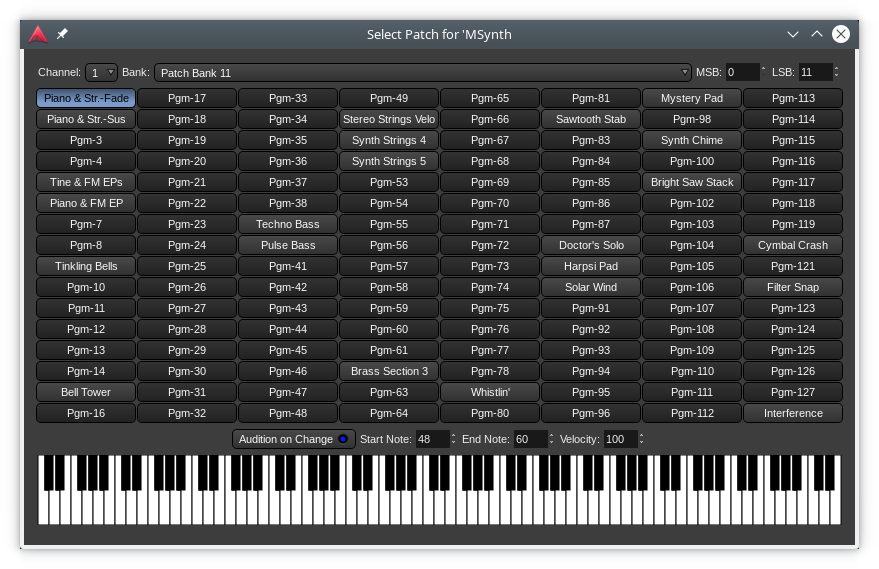
Task: Select the Tinkling Bells patch
Action: 86,266
